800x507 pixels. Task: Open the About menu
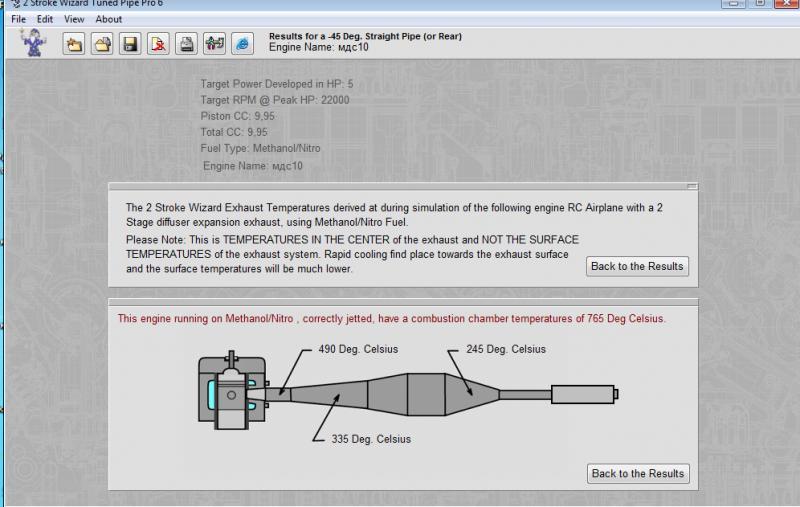[108, 19]
